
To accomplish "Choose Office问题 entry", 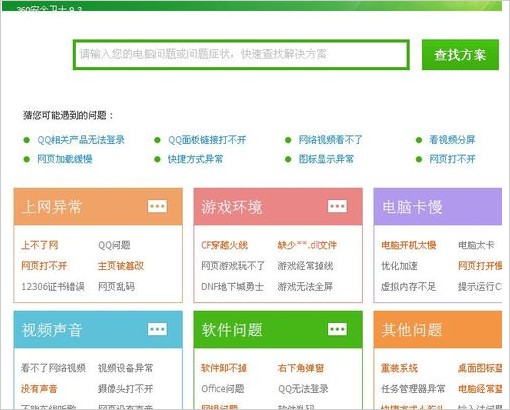I will pos(223,388).
